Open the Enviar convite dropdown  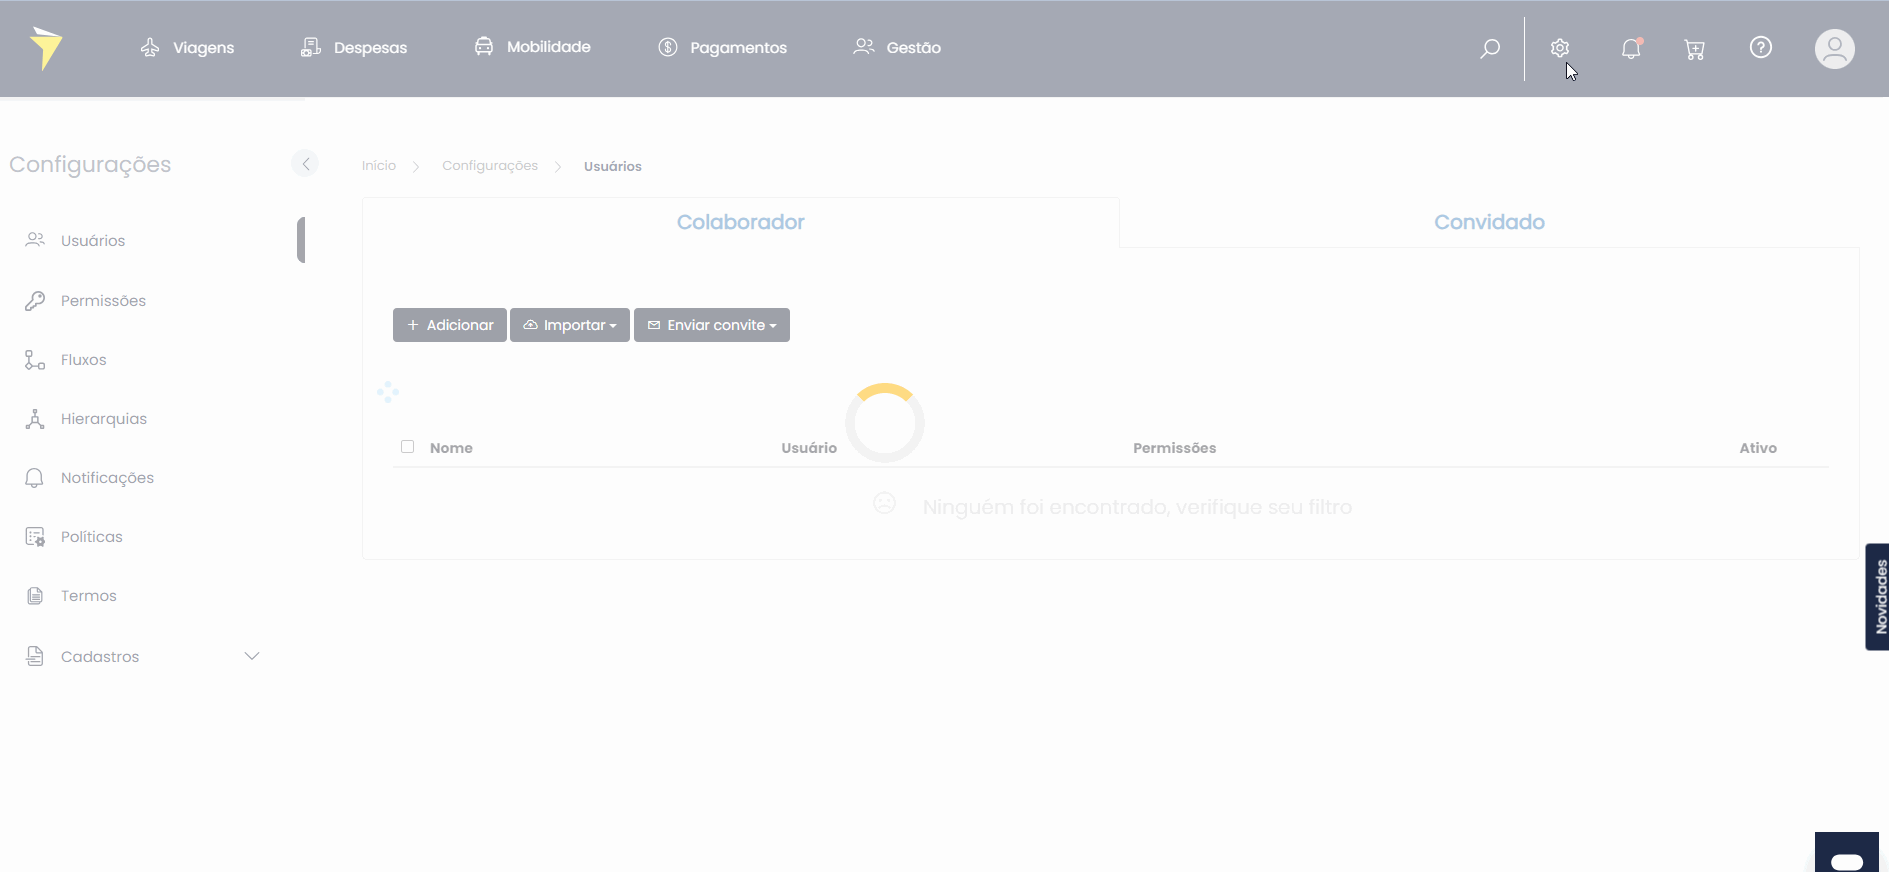click(x=712, y=325)
